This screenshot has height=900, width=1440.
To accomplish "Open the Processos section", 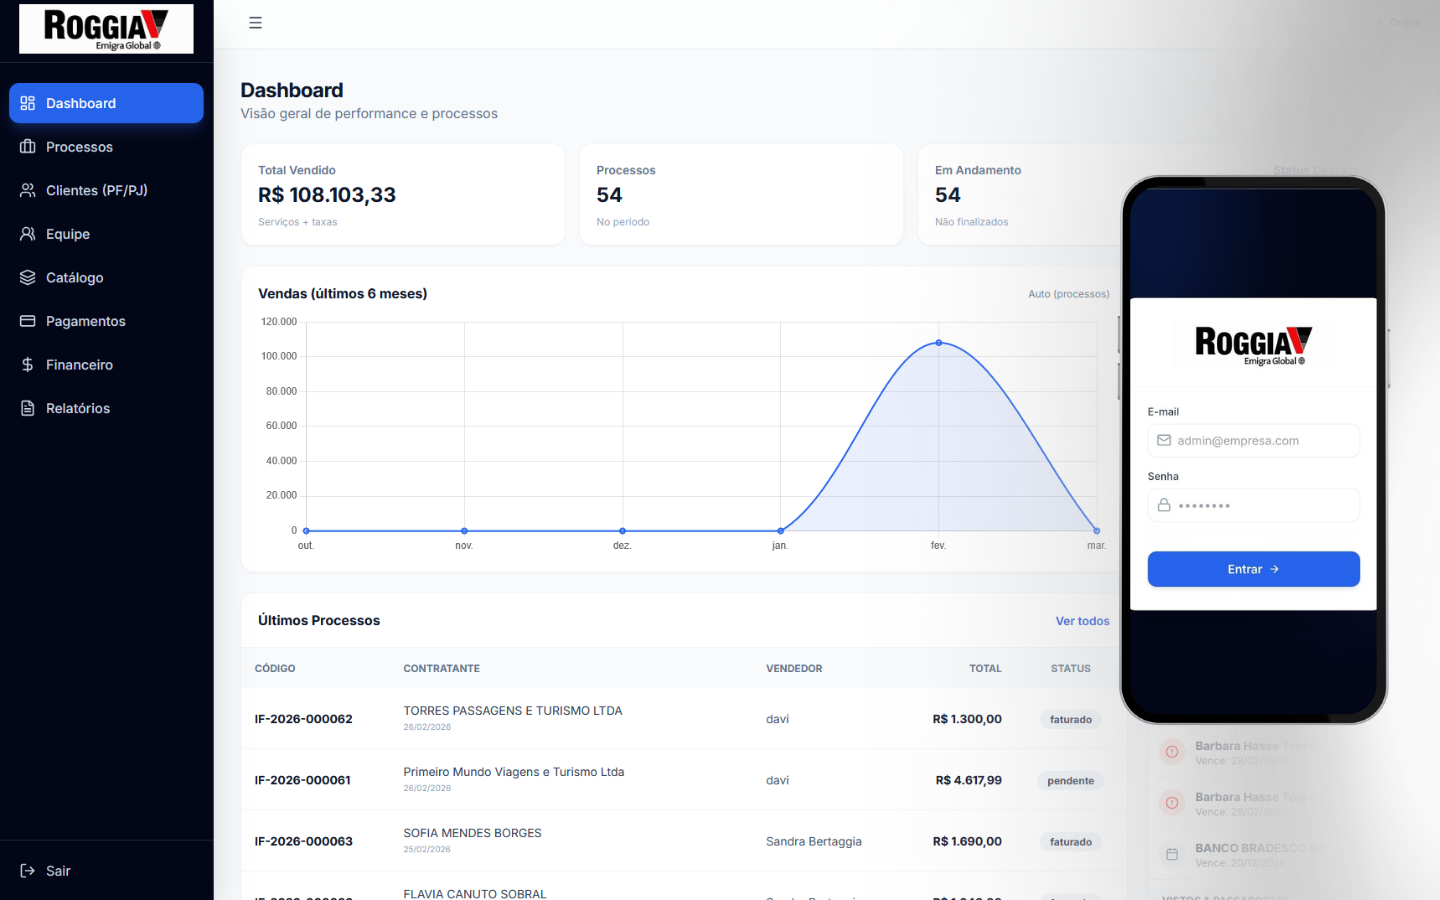I will click(80, 147).
